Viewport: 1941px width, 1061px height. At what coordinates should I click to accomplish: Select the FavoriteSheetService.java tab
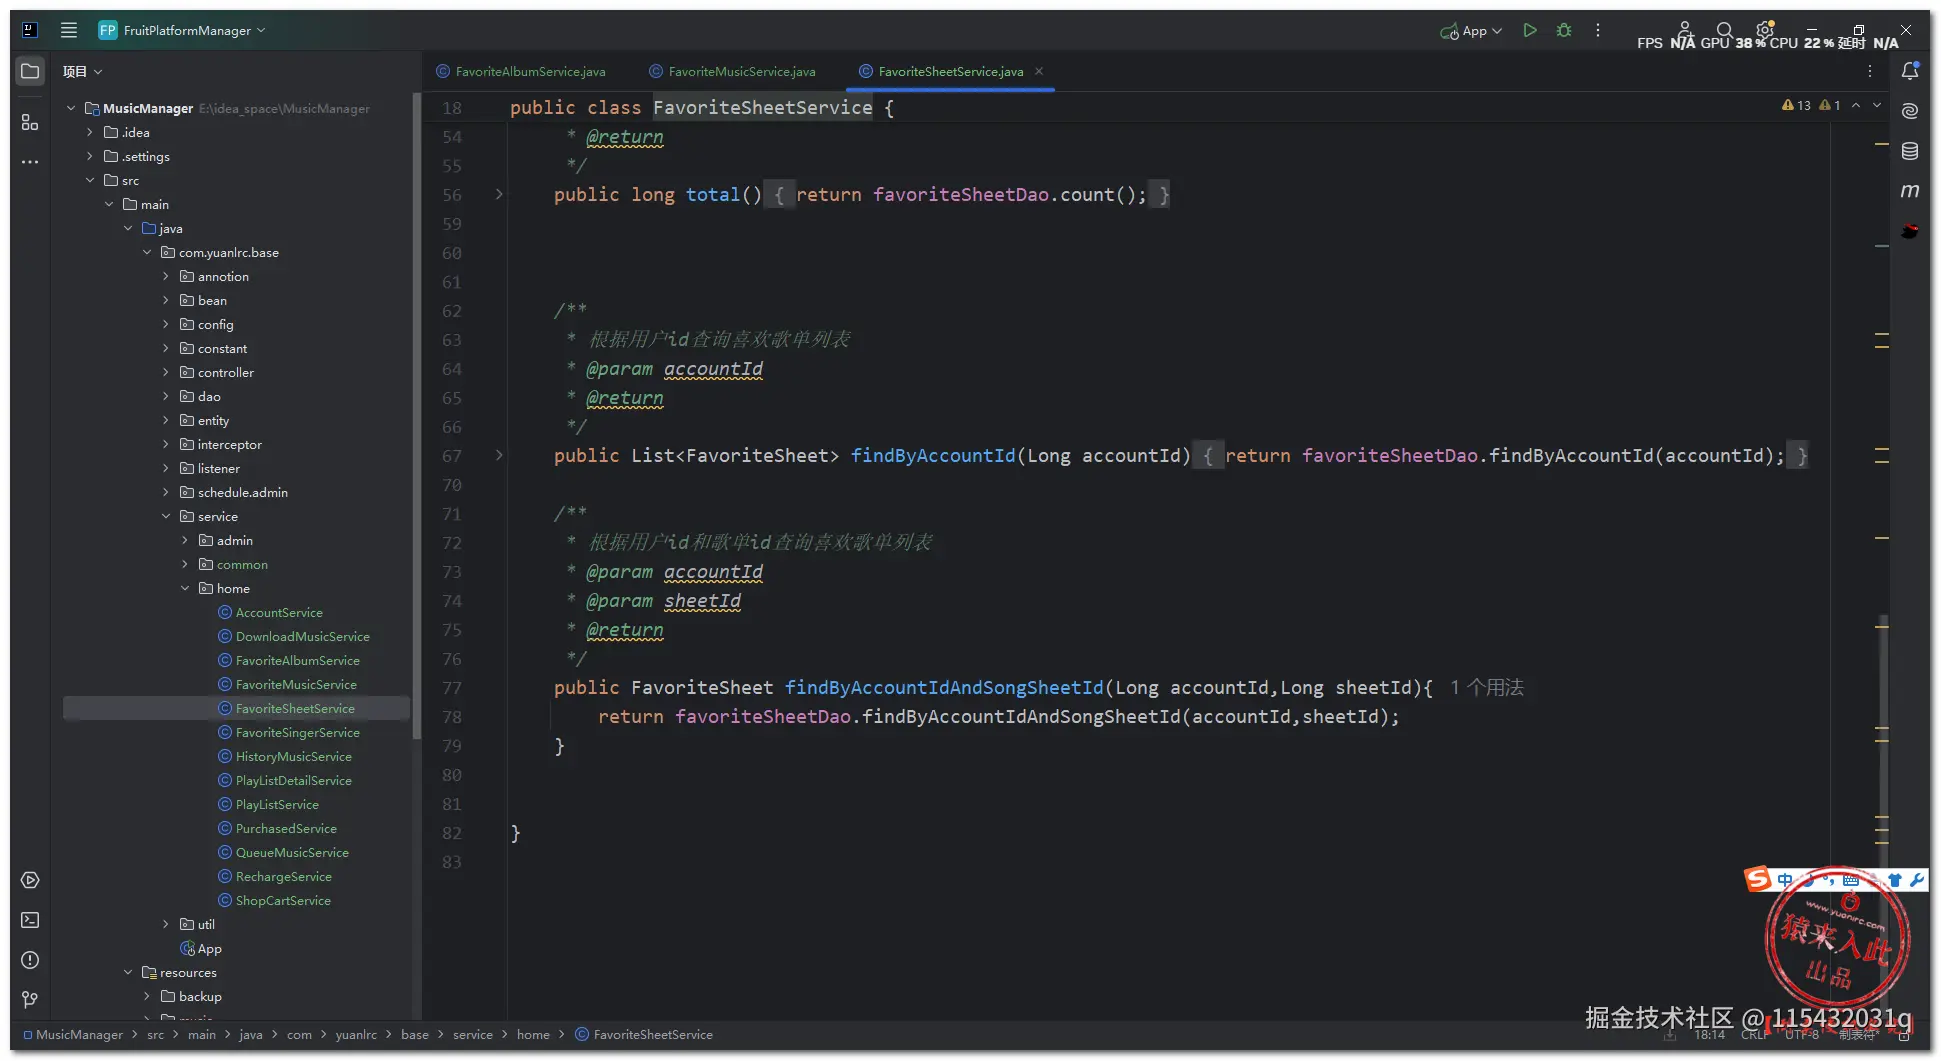pyautogui.click(x=940, y=71)
